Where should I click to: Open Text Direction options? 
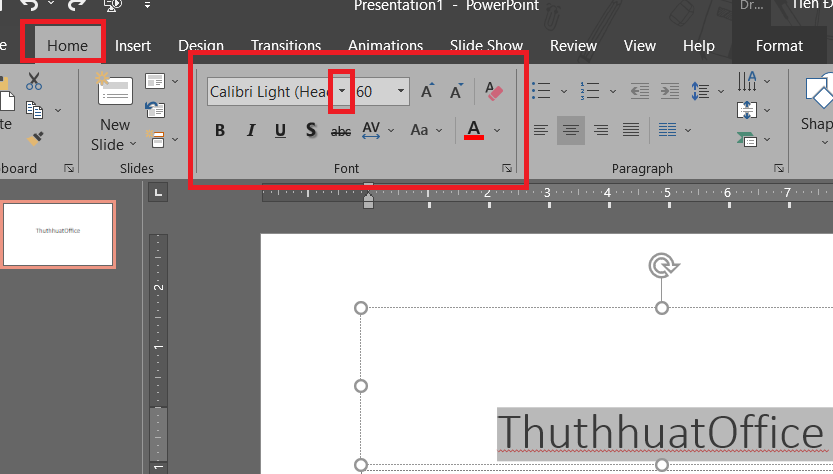click(x=747, y=81)
